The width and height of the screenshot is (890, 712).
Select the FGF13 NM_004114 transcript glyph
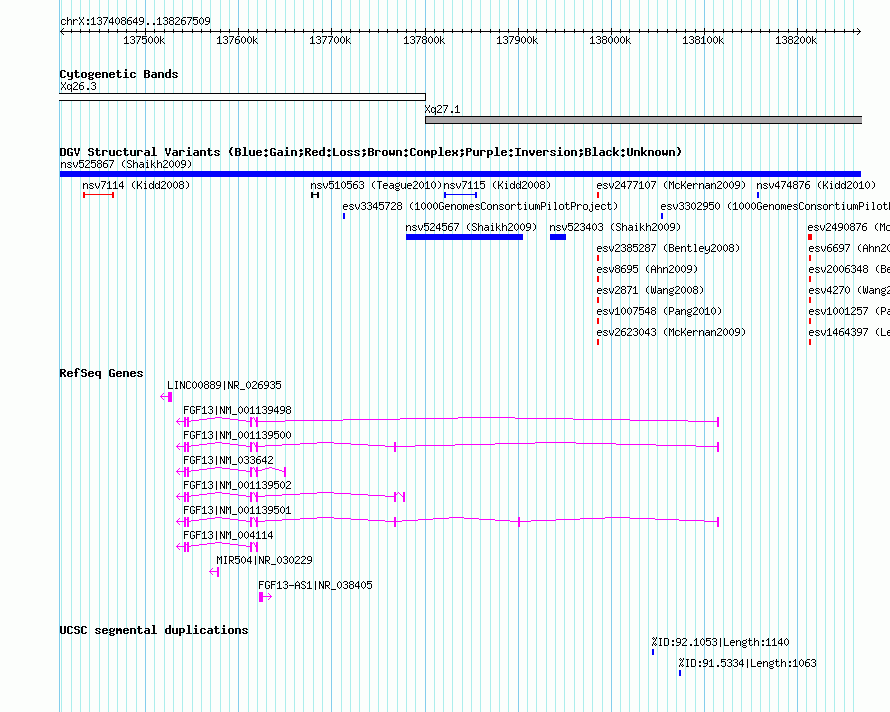point(217,546)
